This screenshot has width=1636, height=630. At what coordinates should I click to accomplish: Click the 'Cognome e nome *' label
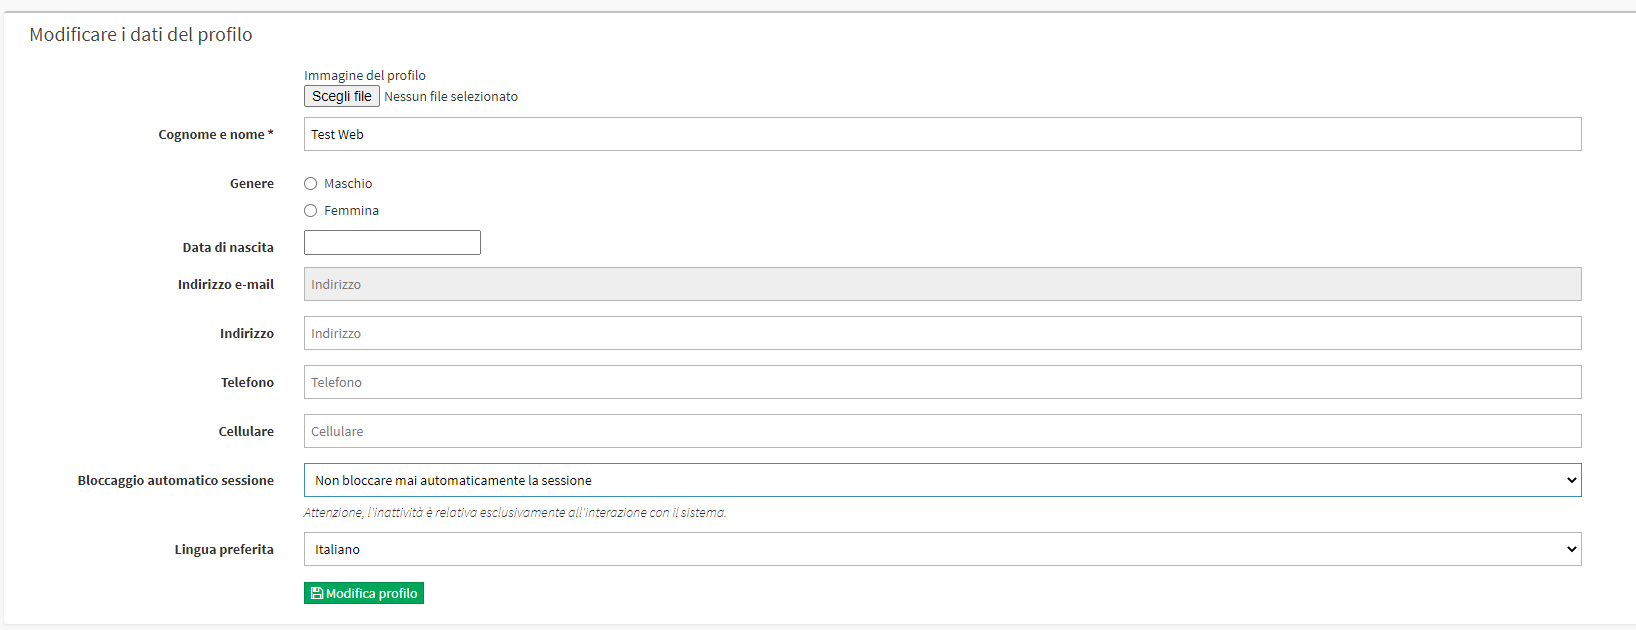tap(216, 135)
